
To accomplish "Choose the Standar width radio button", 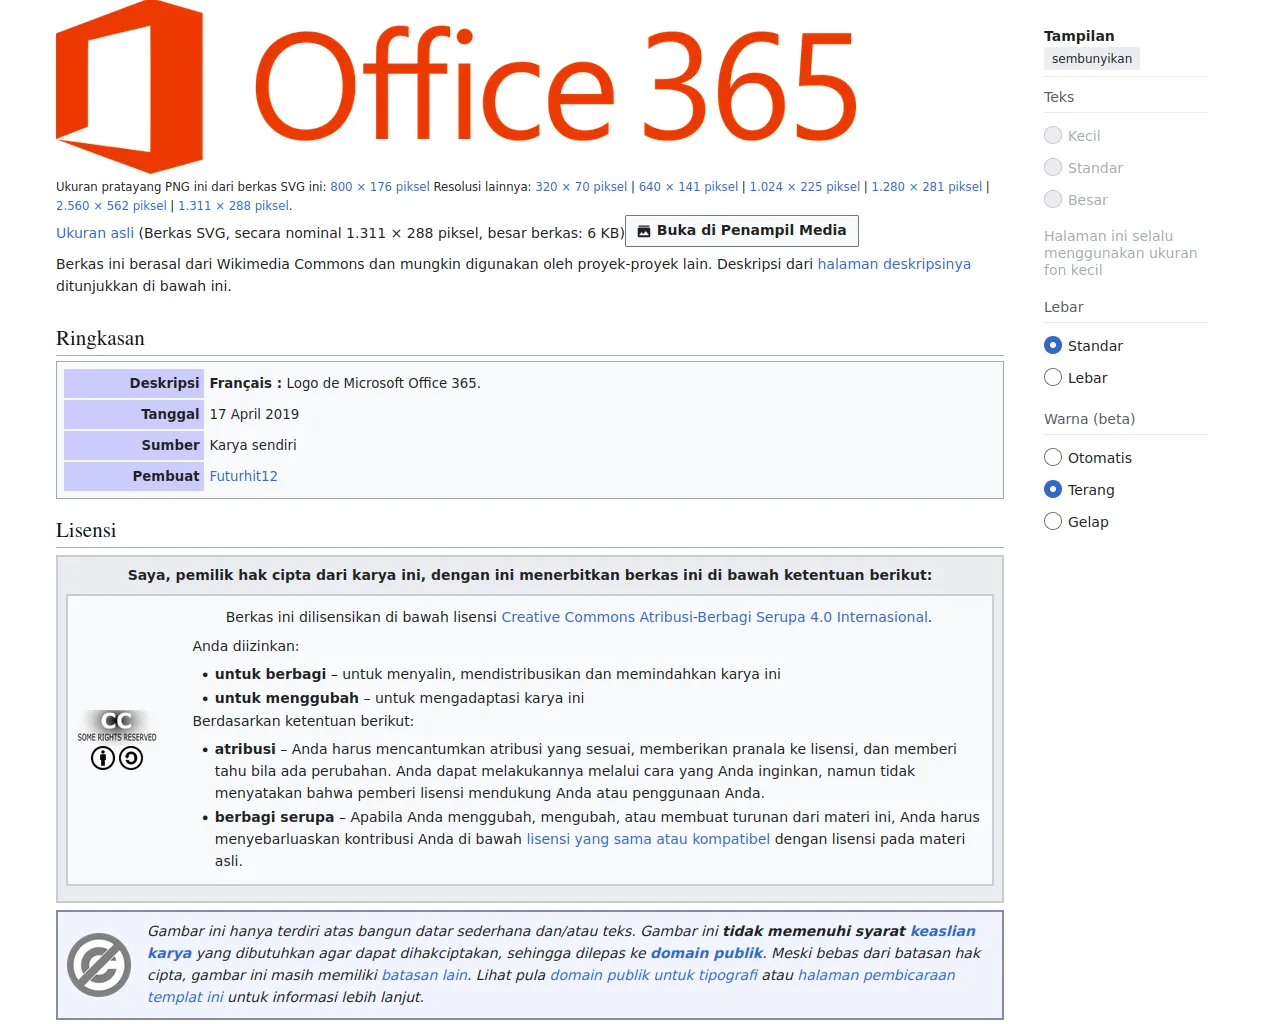I will [x=1053, y=346].
